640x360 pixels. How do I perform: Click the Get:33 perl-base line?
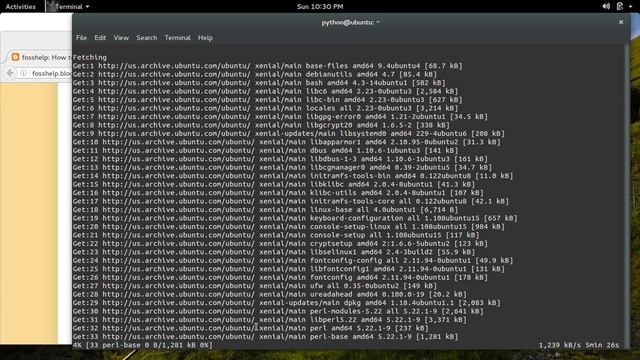266,337
